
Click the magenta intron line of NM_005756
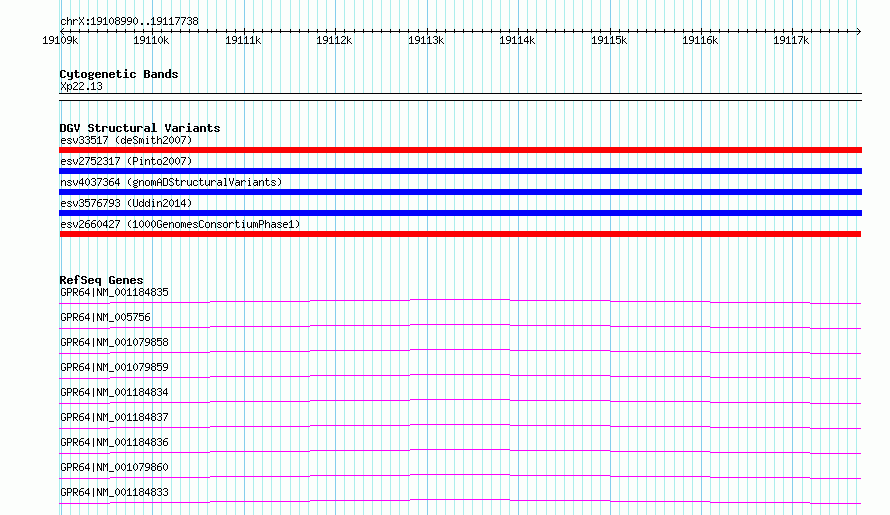pos(460,325)
